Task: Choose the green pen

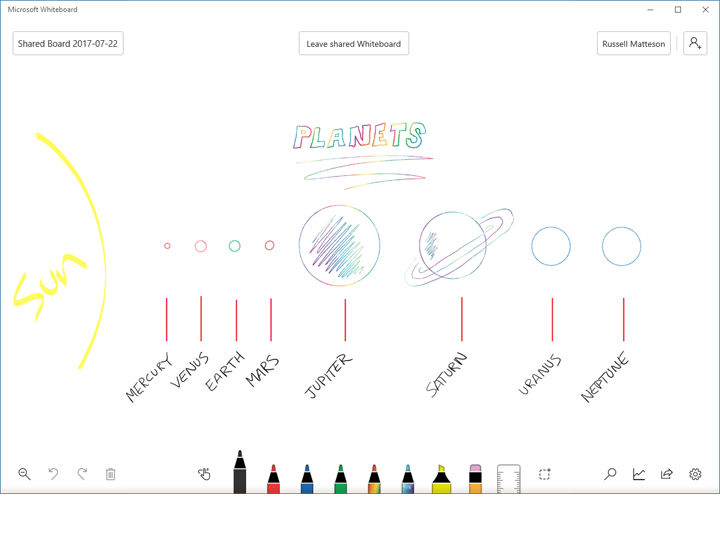Action: click(340, 478)
